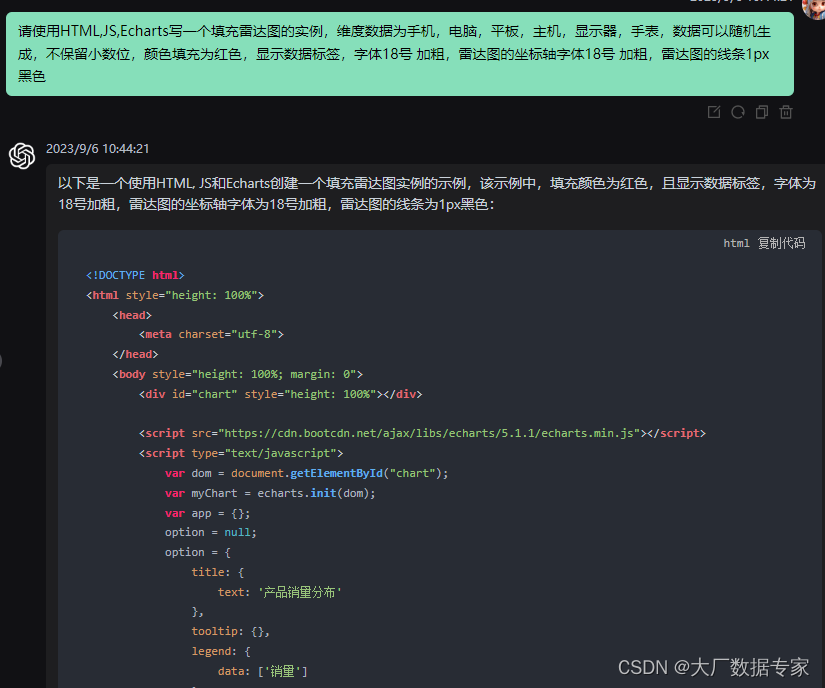Click the echarts.min.js script src URL
This screenshot has width=825, height=688.
click(429, 433)
